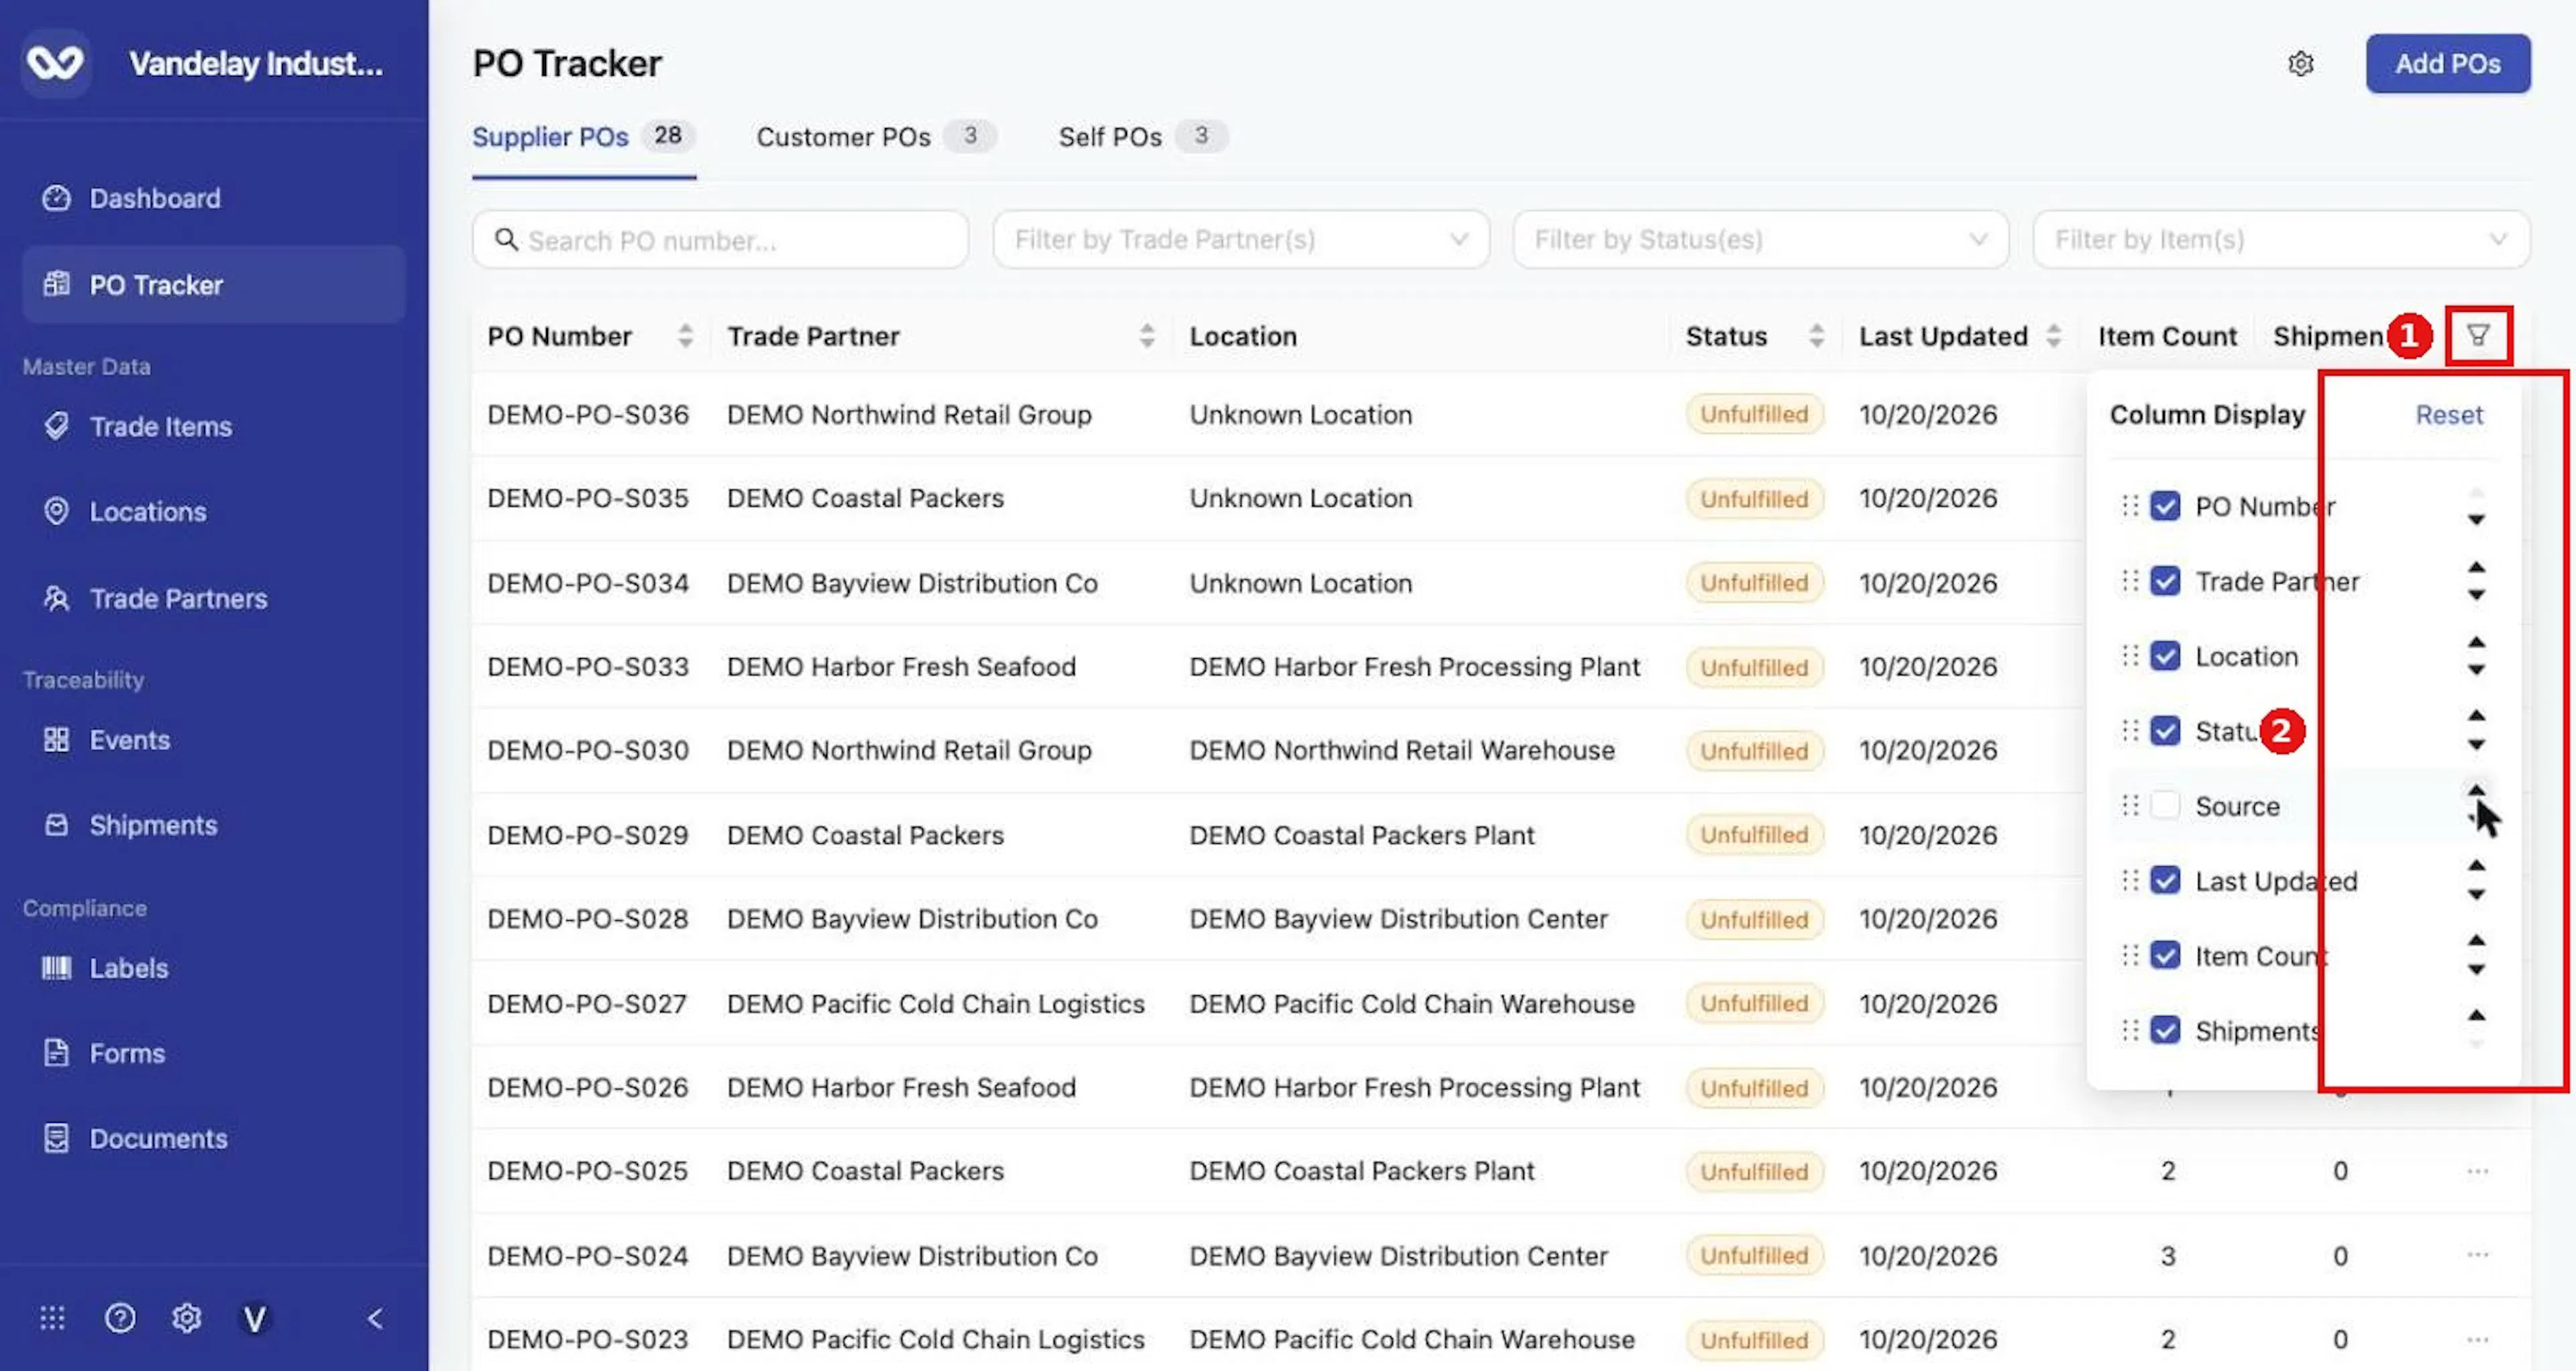Open Shipments in sidebar
The image size is (2576, 1371).
[x=213, y=825]
